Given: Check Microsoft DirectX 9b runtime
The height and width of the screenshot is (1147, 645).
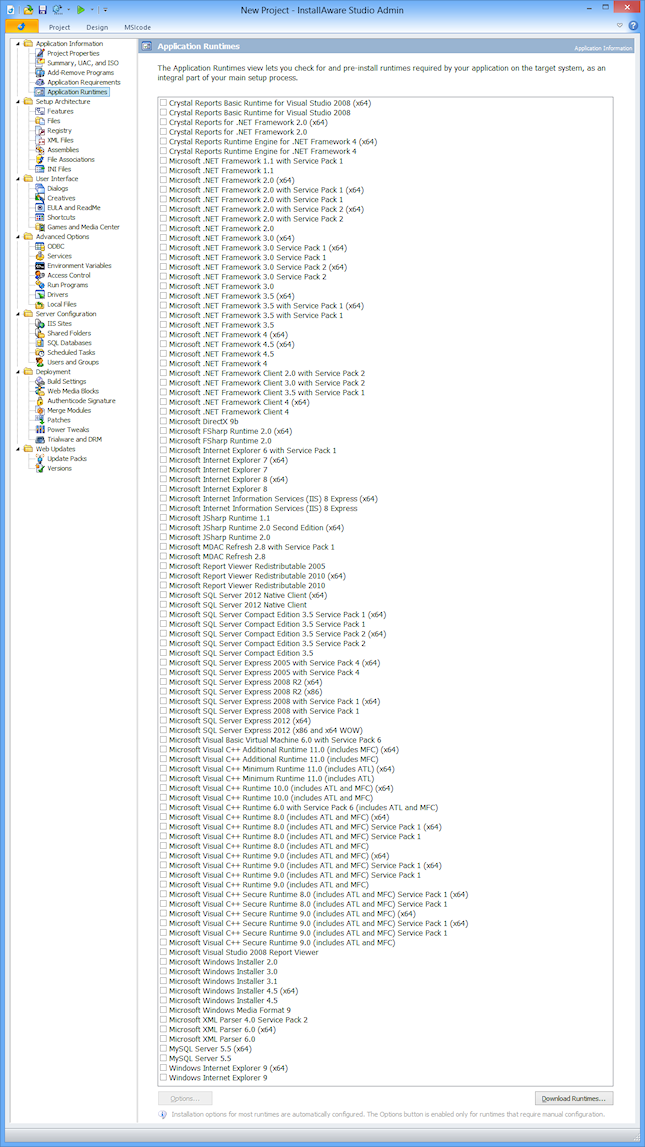Looking at the screenshot, I should (164, 422).
